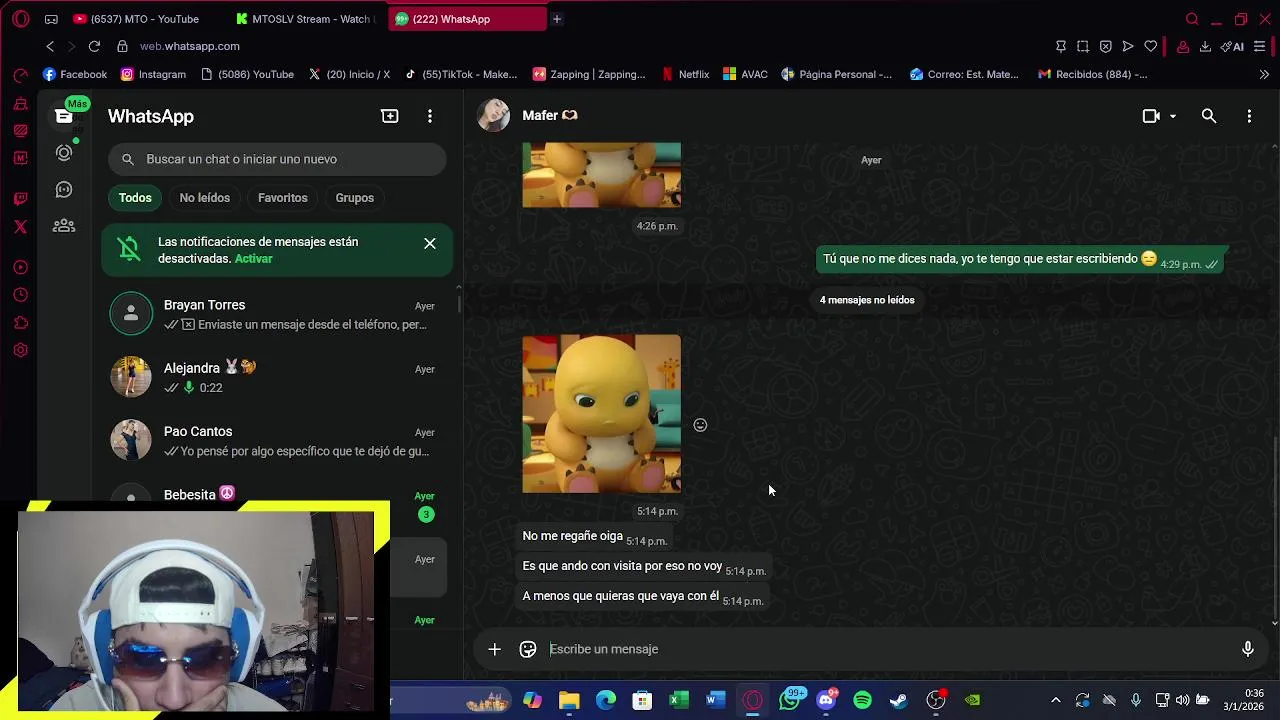Click the chat search box
The image size is (1280, 720).
[277, 159]
